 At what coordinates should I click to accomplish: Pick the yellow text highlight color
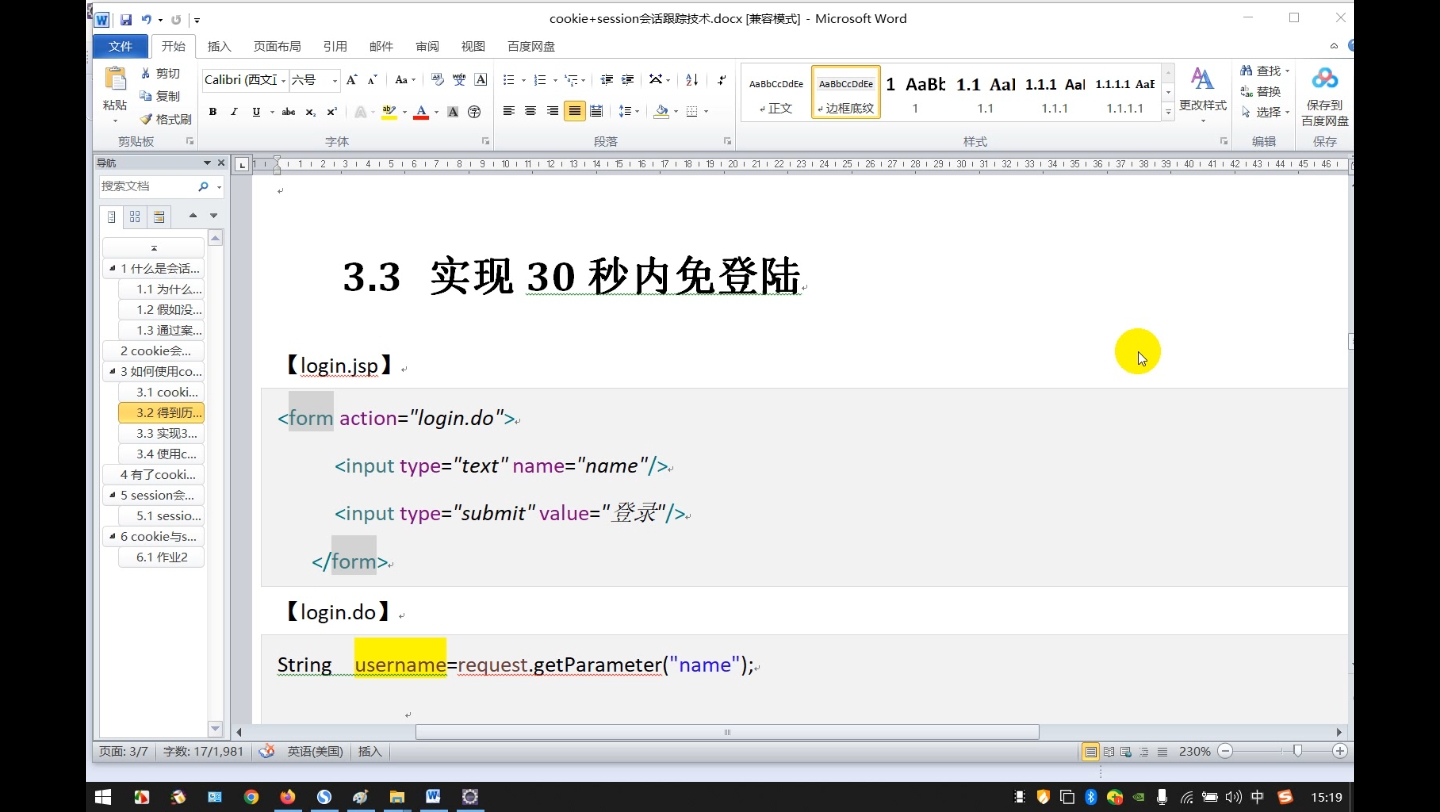[388, 112]
